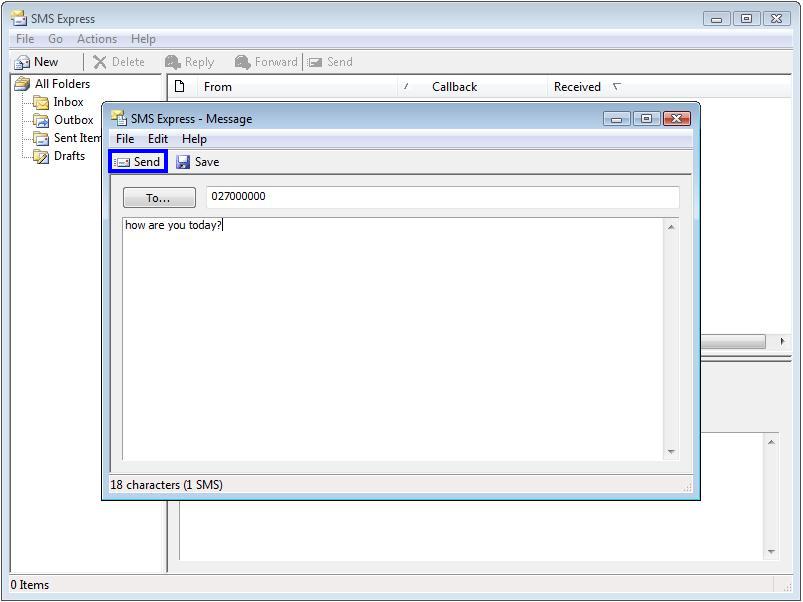
Task: Click the Message window title bar icon
Action: point(119,118)
